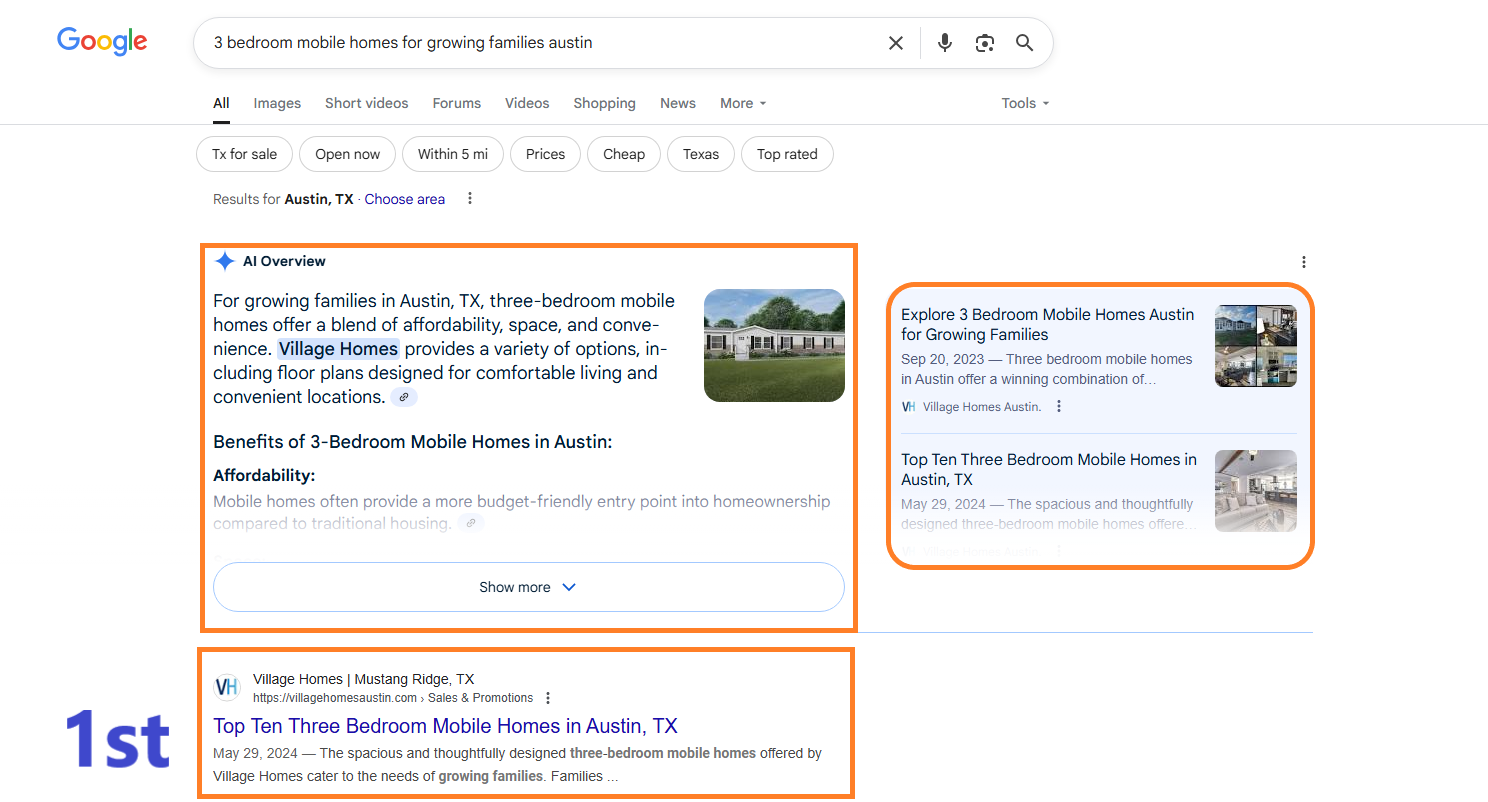Image resolution: width=1488 pixels, height=802 pixels.
Task: Open three-dot menu beside Choose area
Action: point(469,199)
